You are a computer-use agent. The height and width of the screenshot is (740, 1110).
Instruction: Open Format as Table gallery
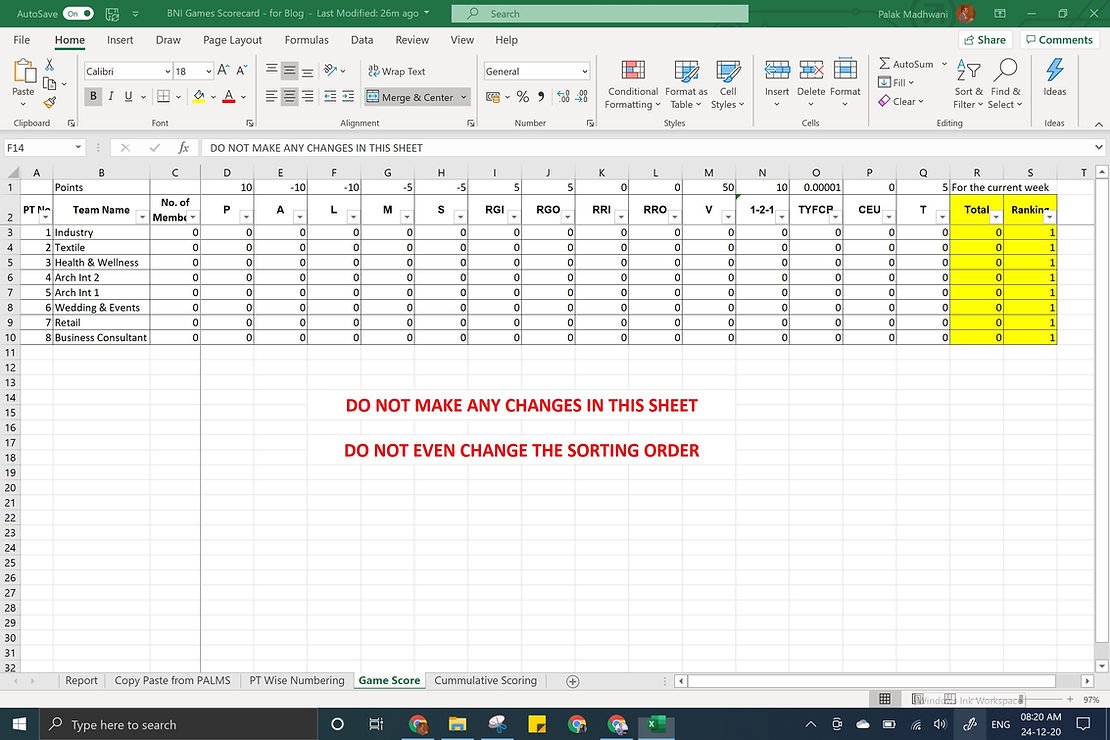[686, 71]
